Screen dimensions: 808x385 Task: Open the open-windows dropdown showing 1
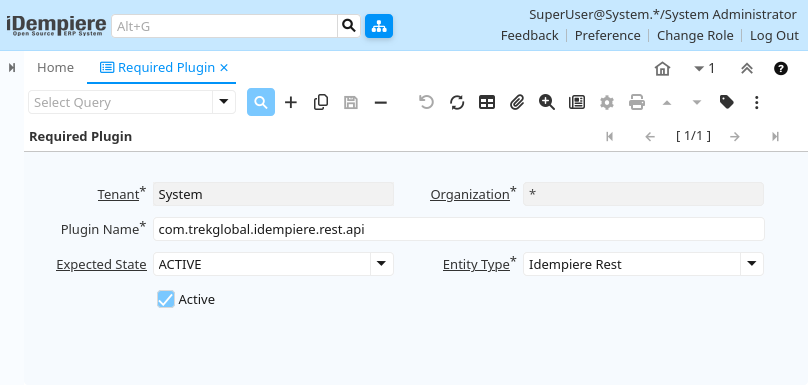click(704, 69)
